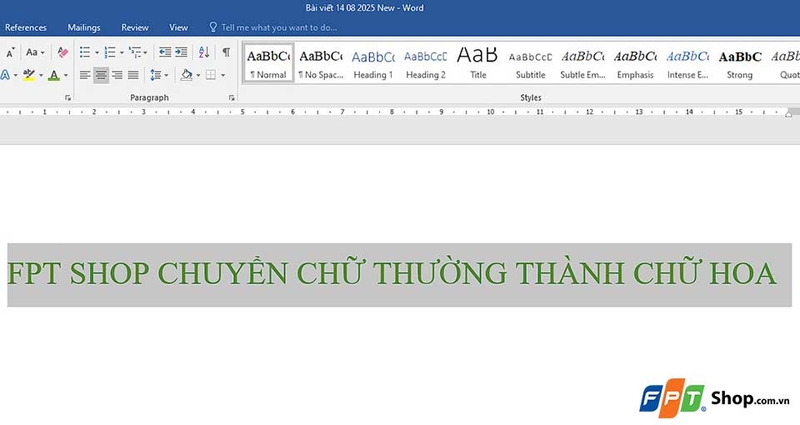Click the Tell me lightbulb icon
This screenshot has height=425, width=800.
pyautogui.click(x=213, y=27)
